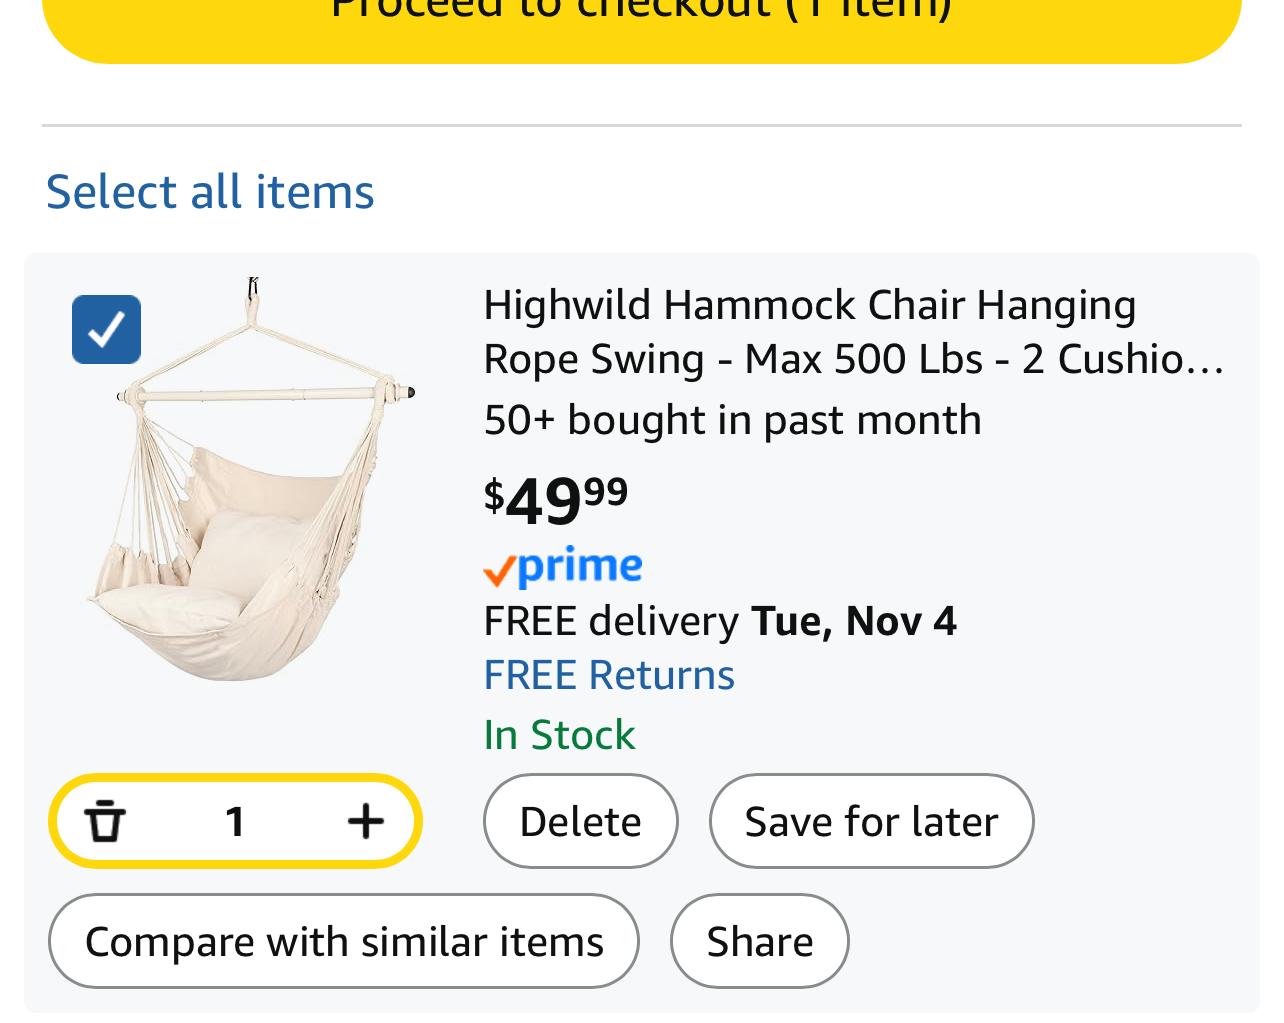Screen dimensions: 1284x1023
Task: Increase quantity with the plus icon
Action: 365,822
